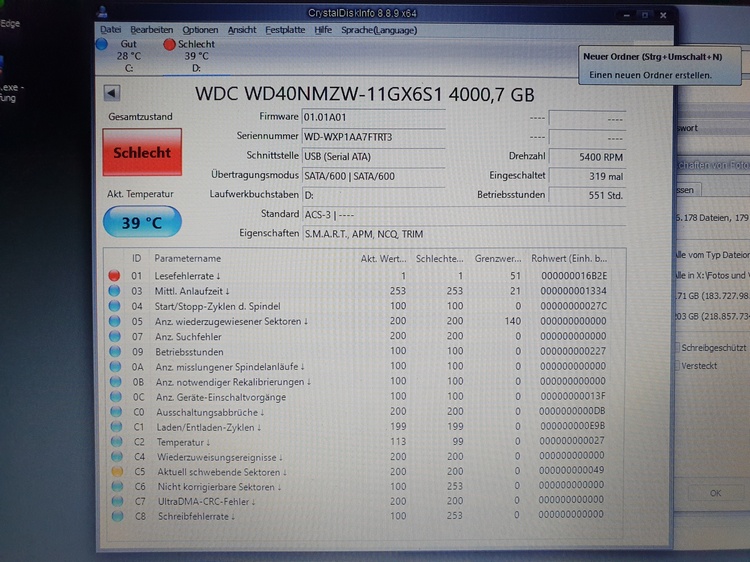
Task: Click the serial number field WD-WXP1AA7FTRT3
Action: point(374,137)
